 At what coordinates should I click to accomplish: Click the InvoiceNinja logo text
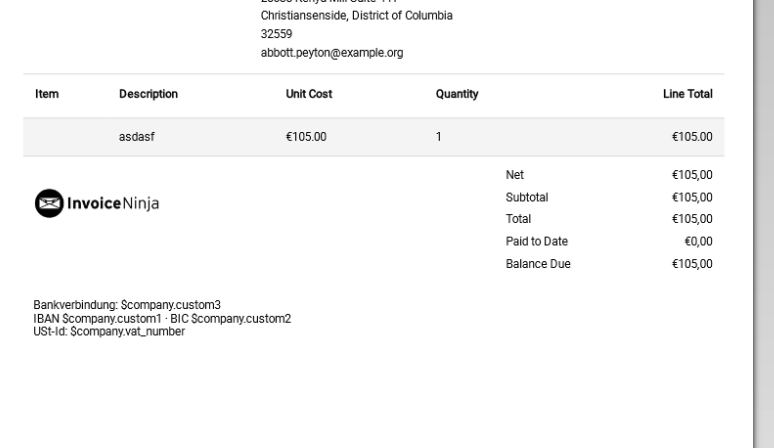(113, 203)
